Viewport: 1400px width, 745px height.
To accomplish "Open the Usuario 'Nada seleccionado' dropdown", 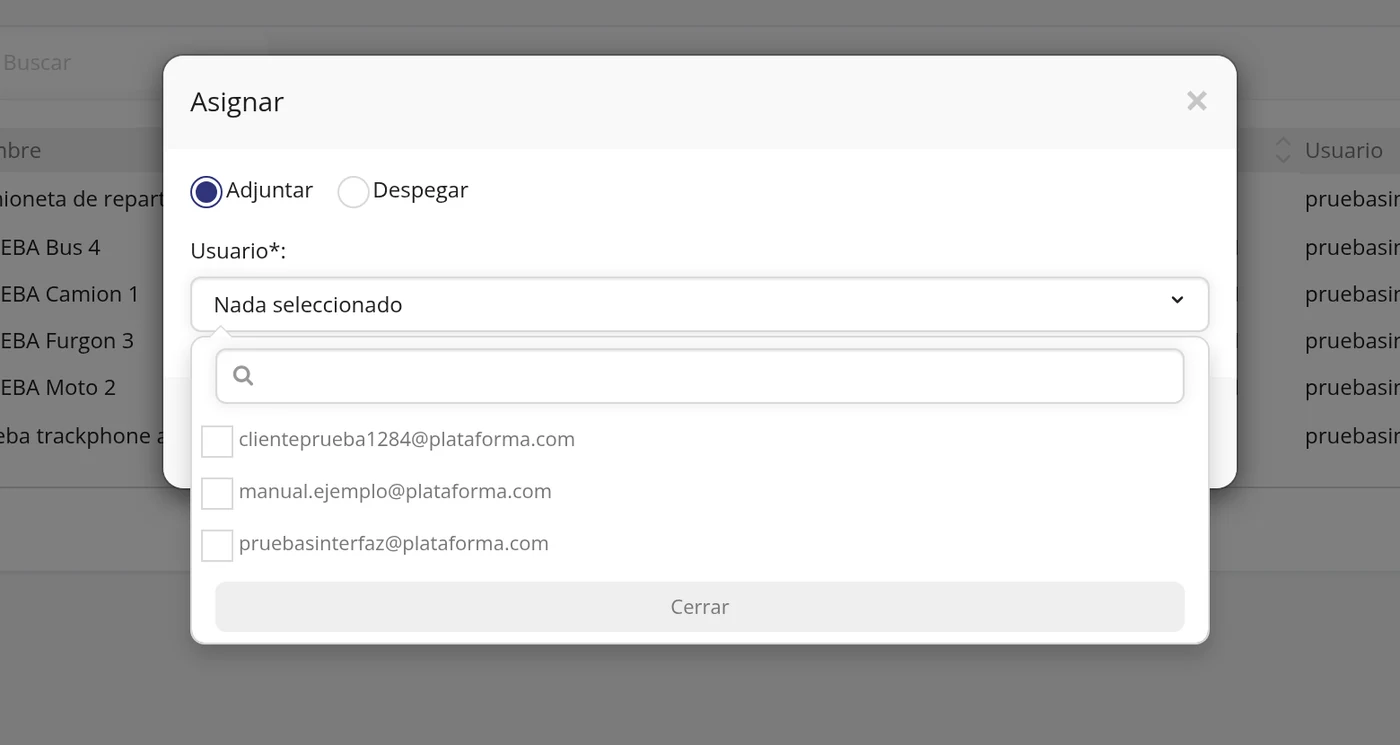I will [x=699, y=304].
